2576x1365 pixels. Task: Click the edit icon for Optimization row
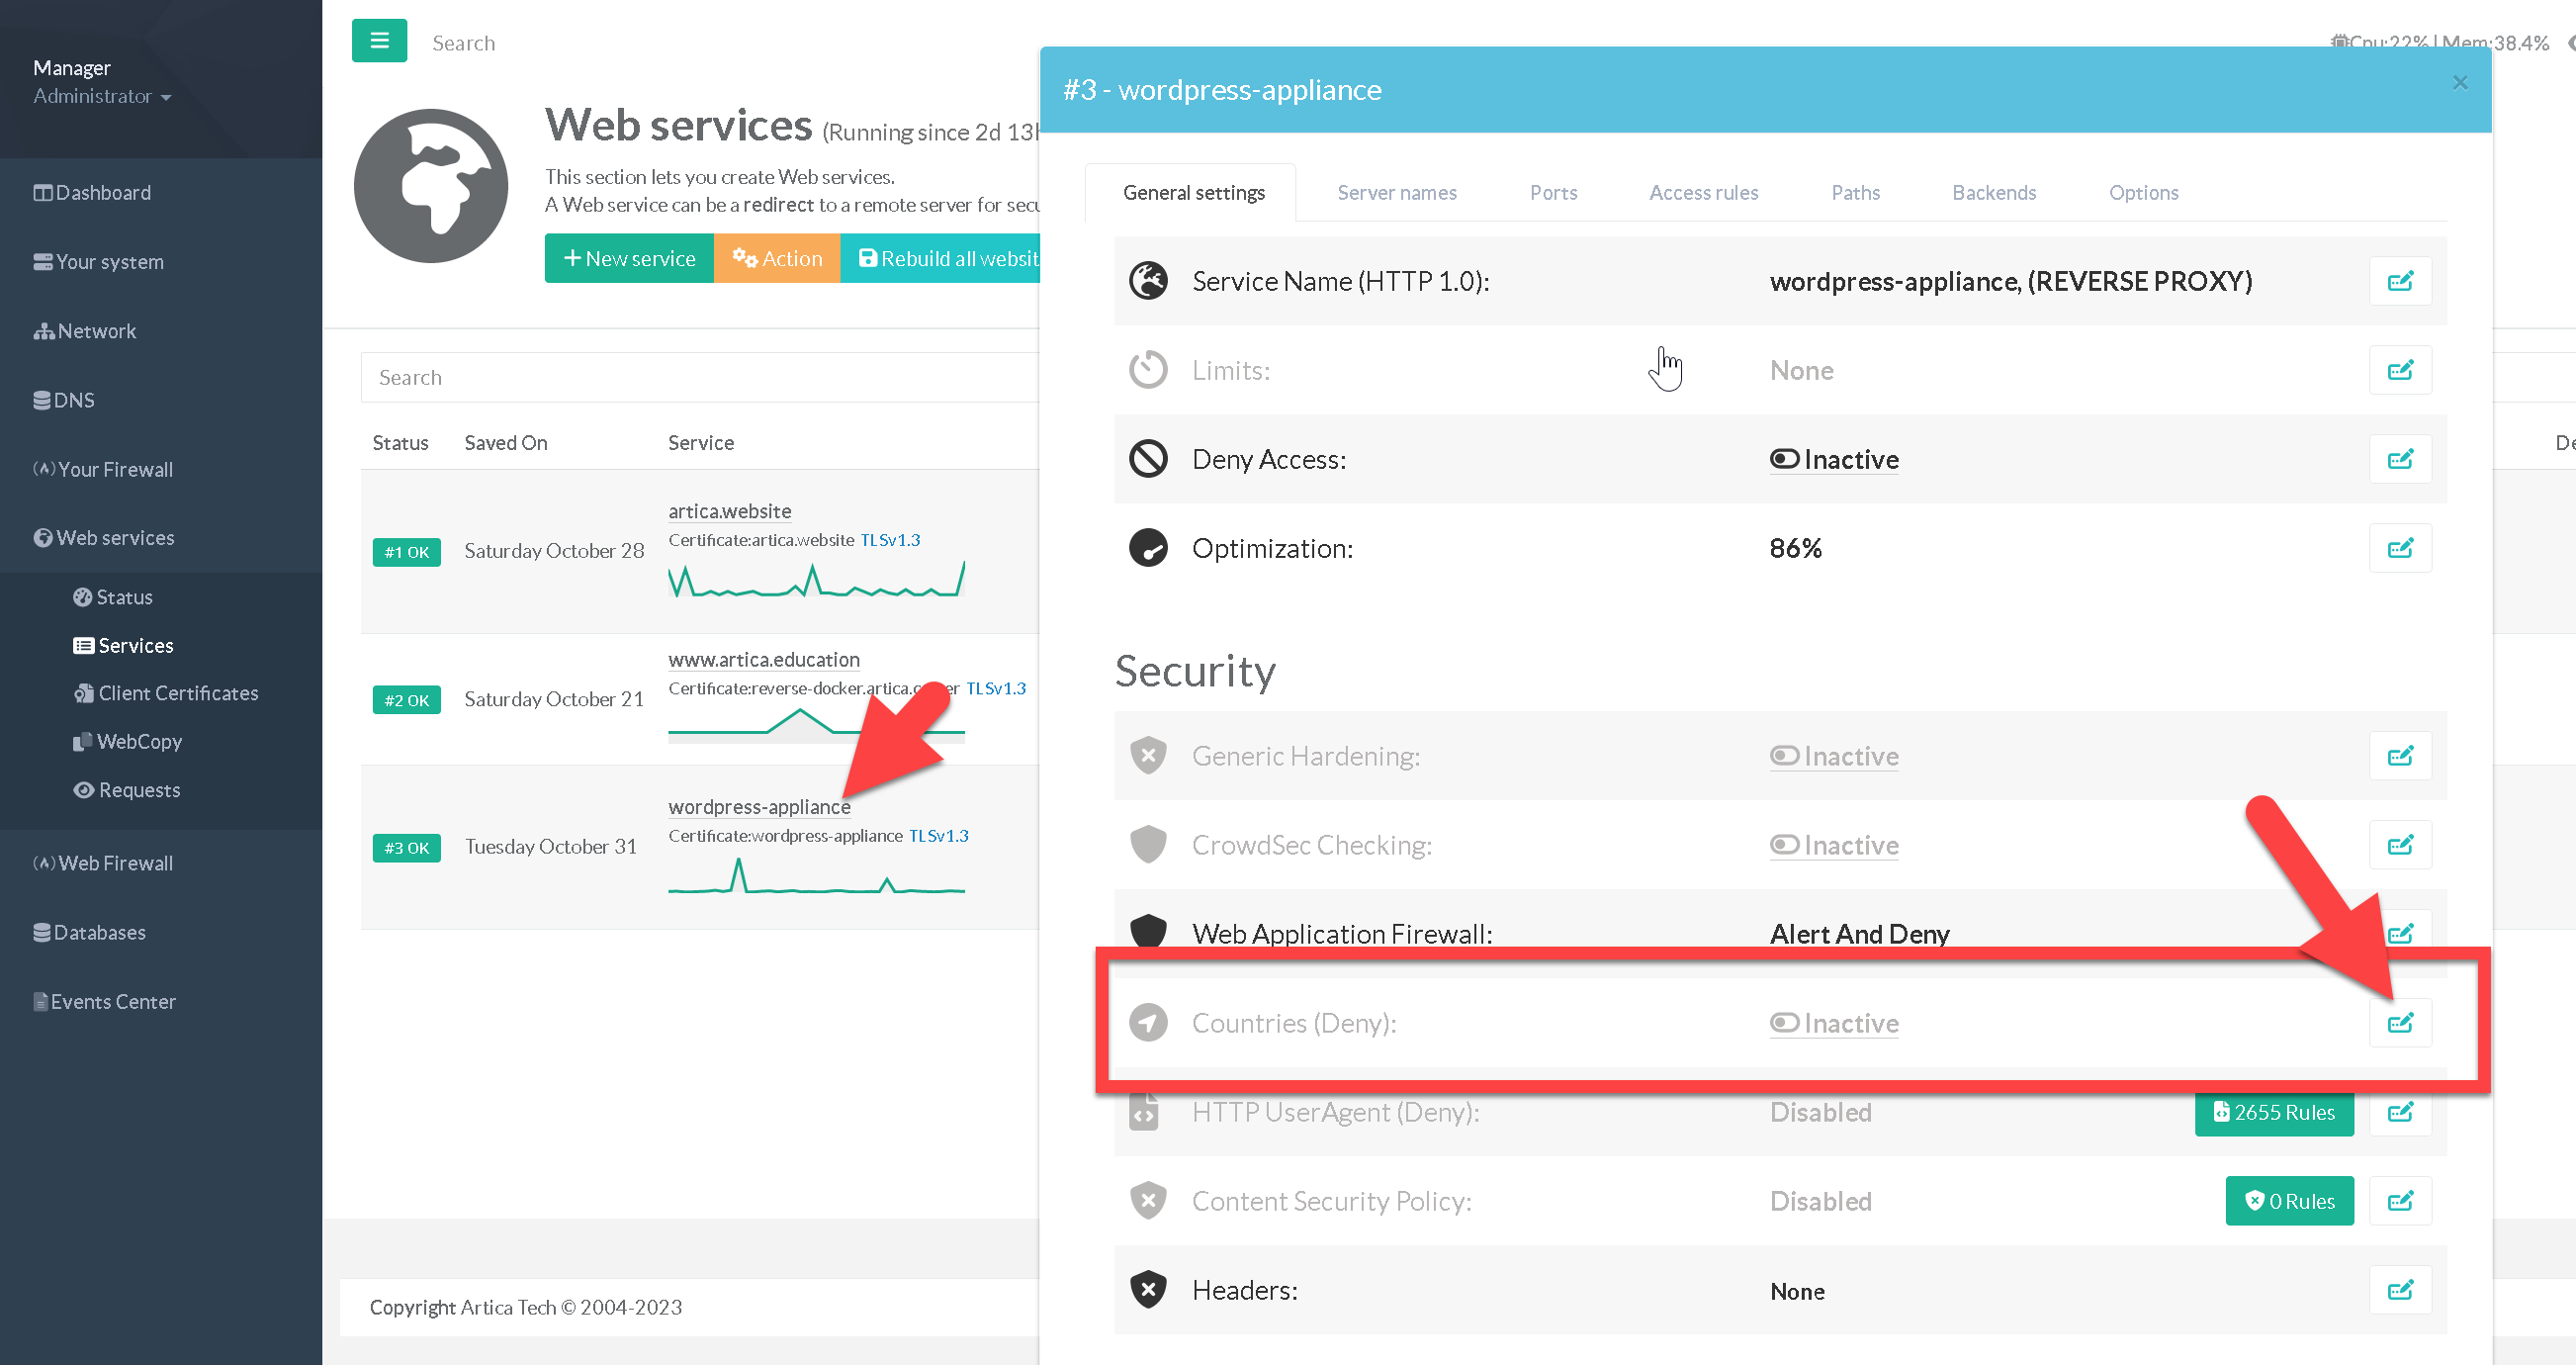2400,548
